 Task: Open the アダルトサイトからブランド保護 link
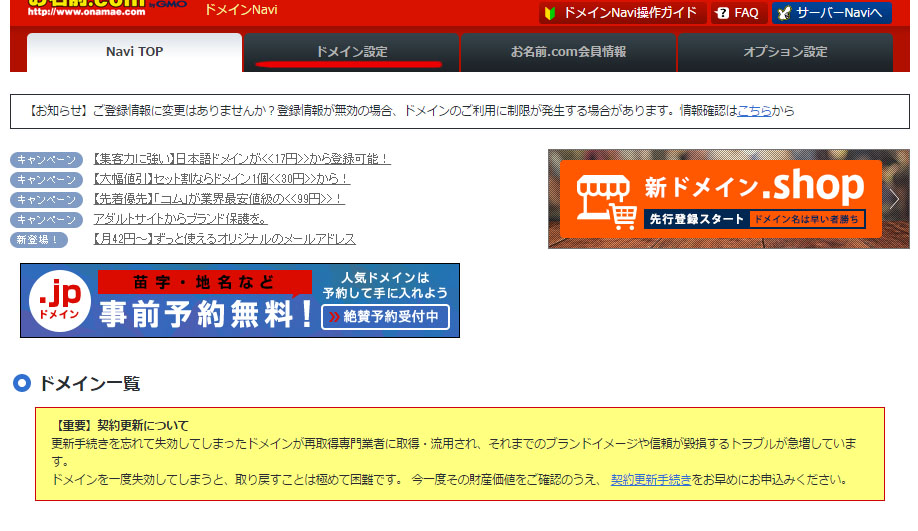180,219
